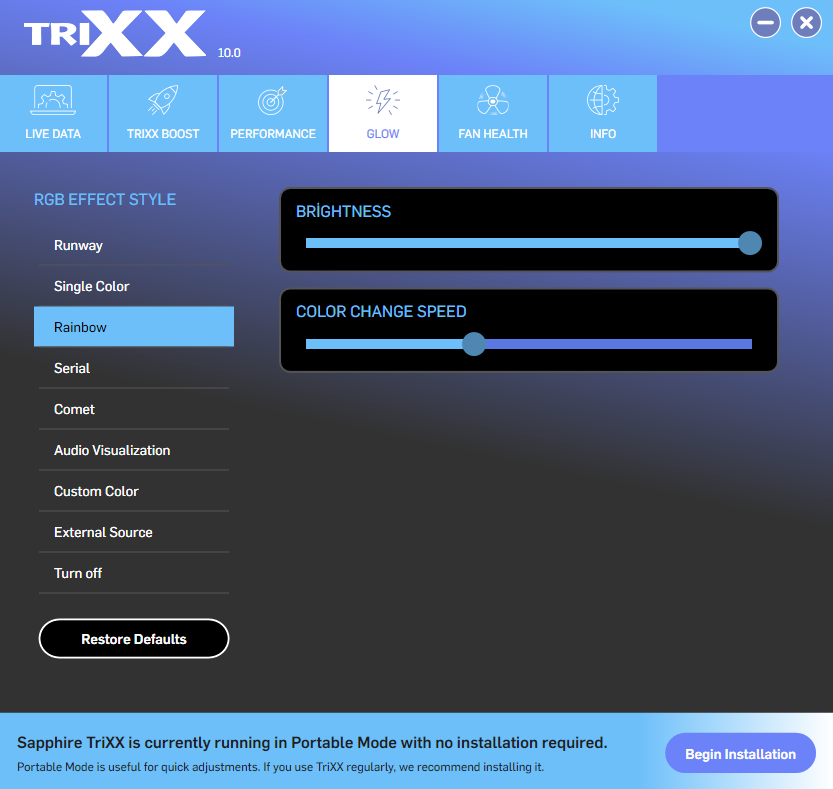Choose Single Color effect style

click(x=134, y=286)
